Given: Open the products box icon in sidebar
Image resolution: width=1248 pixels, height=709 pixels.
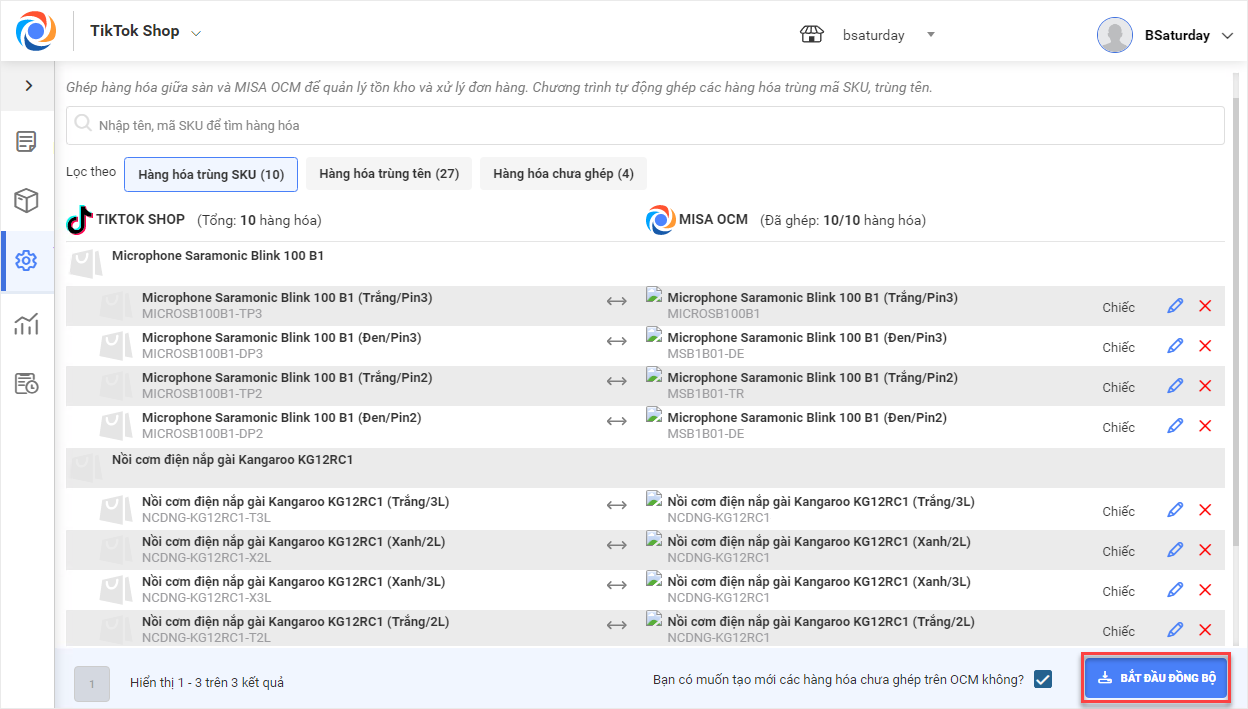Looking at the screenshot, I should [27, 201].
